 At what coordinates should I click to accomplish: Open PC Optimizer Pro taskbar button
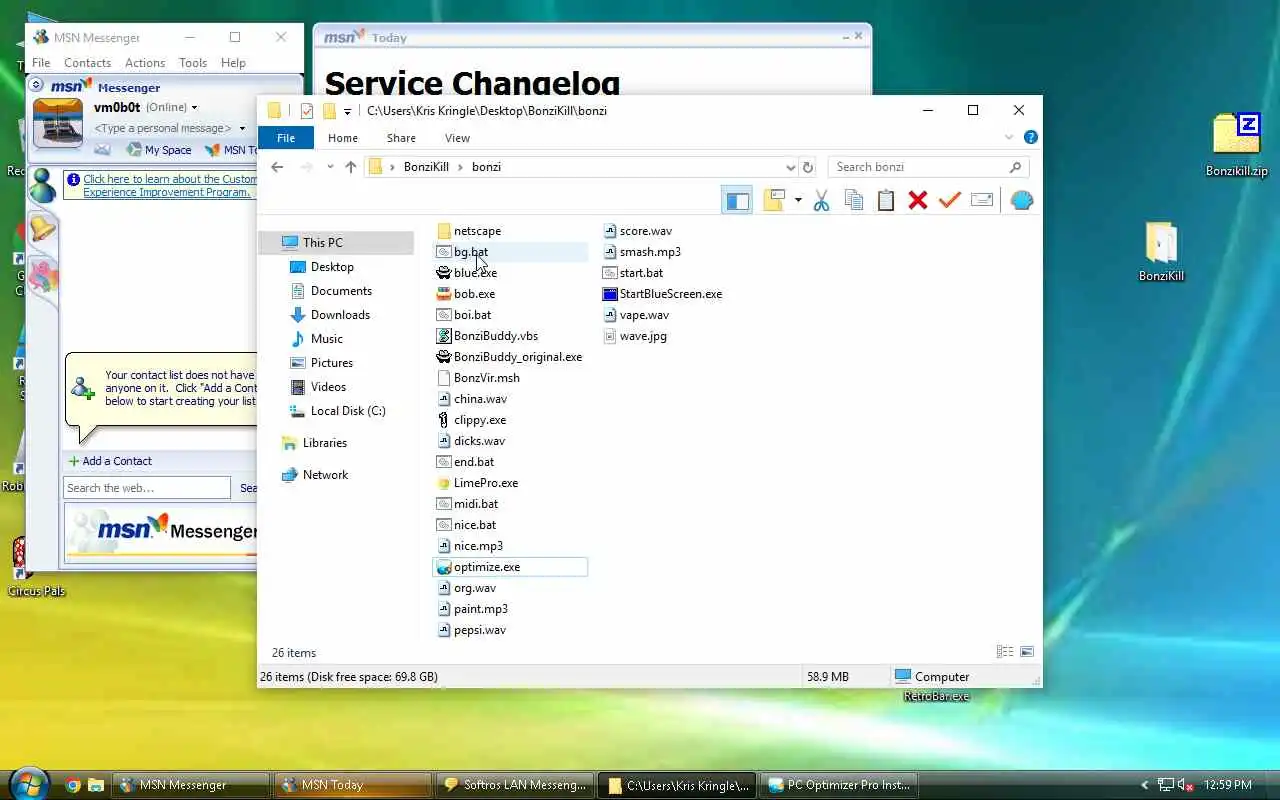click(838, 785)
